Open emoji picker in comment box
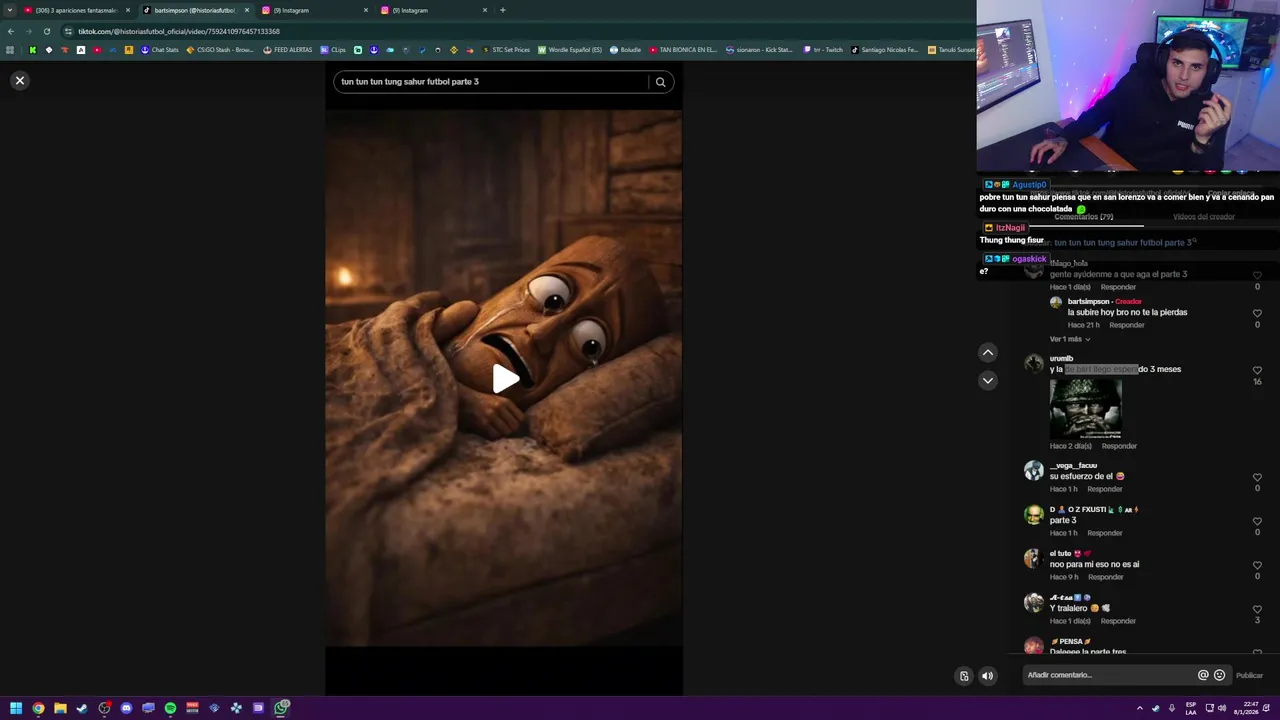This screenshot has height=720, width=1280. (1219, 675)
